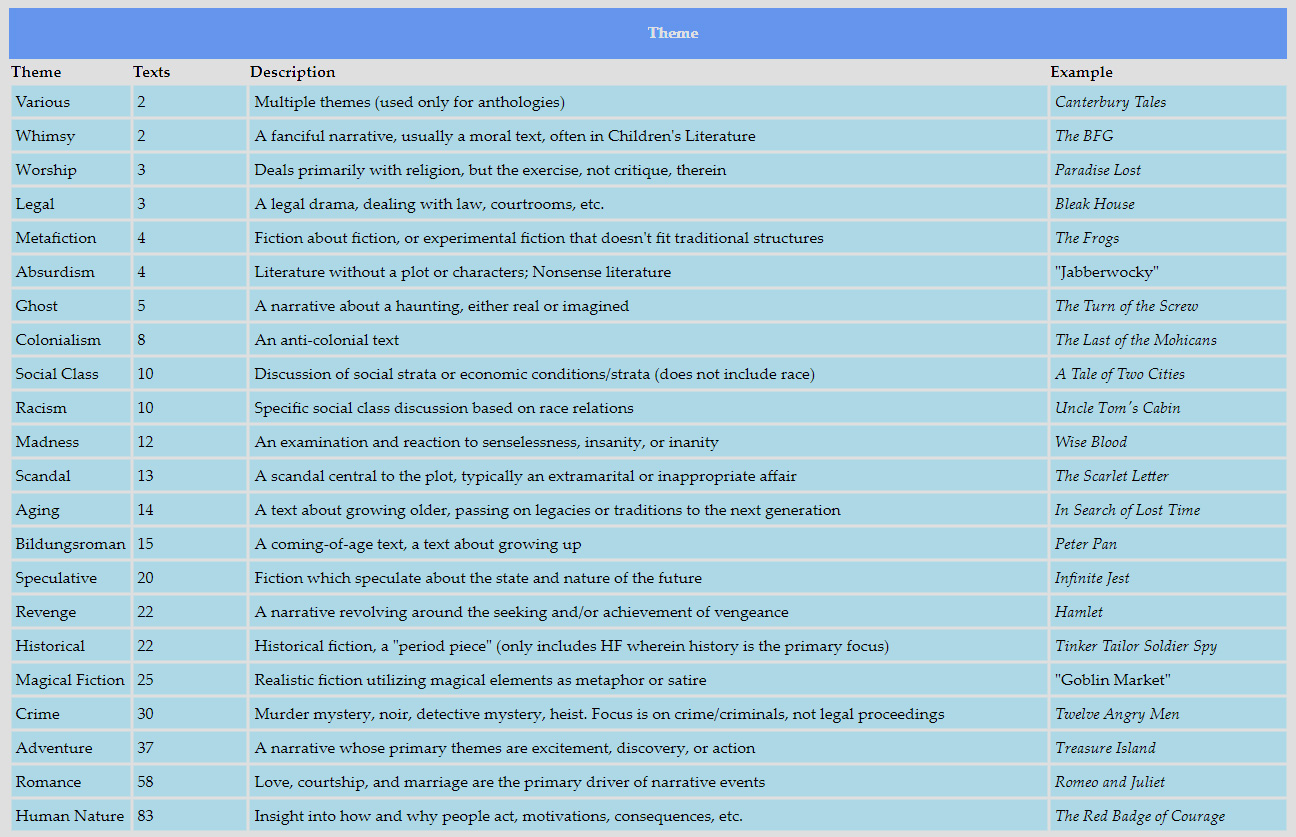
Task: Select the Worship theme cell
Action: (x=70, y=170)
